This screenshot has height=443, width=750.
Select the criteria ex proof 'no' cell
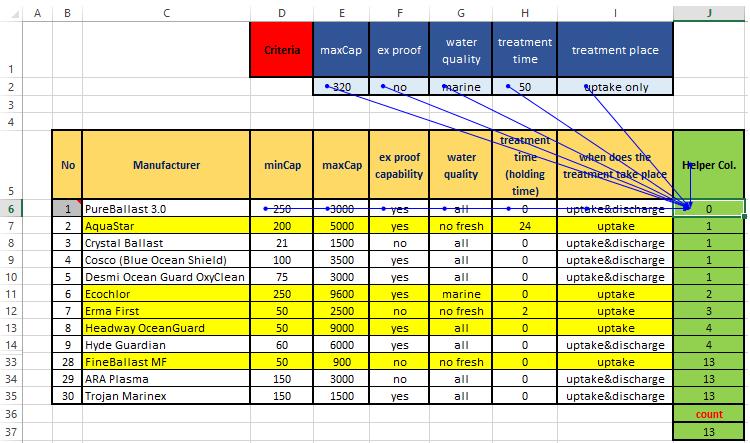[x=399, y=87]
